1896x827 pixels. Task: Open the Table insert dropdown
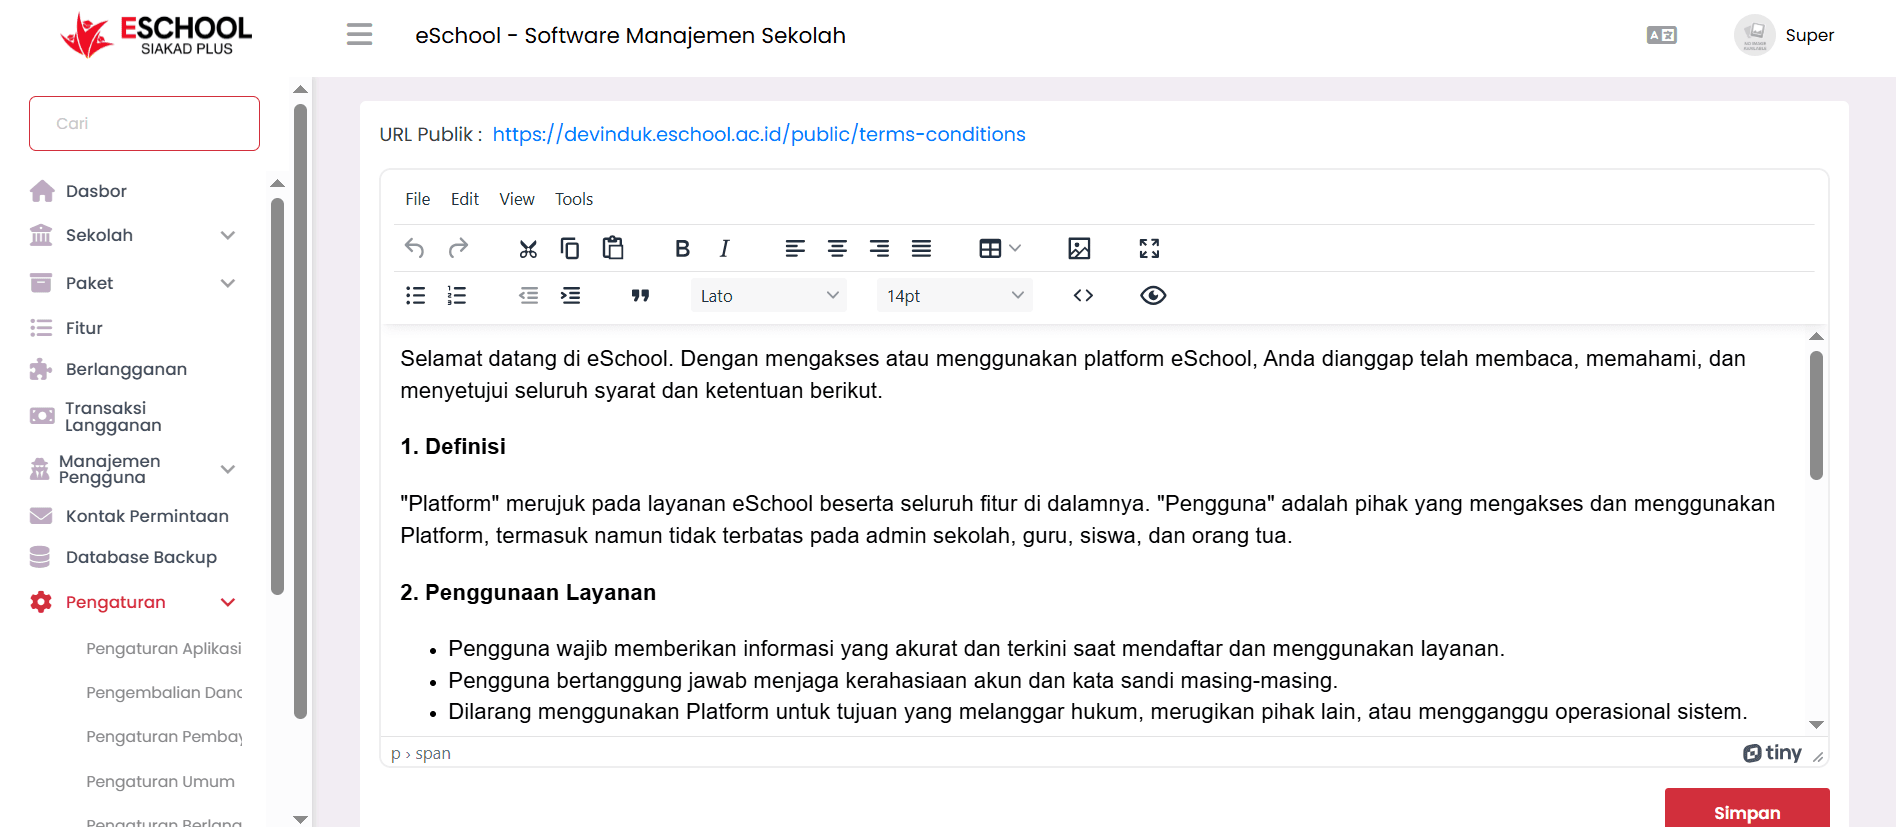pos(1000,248)
